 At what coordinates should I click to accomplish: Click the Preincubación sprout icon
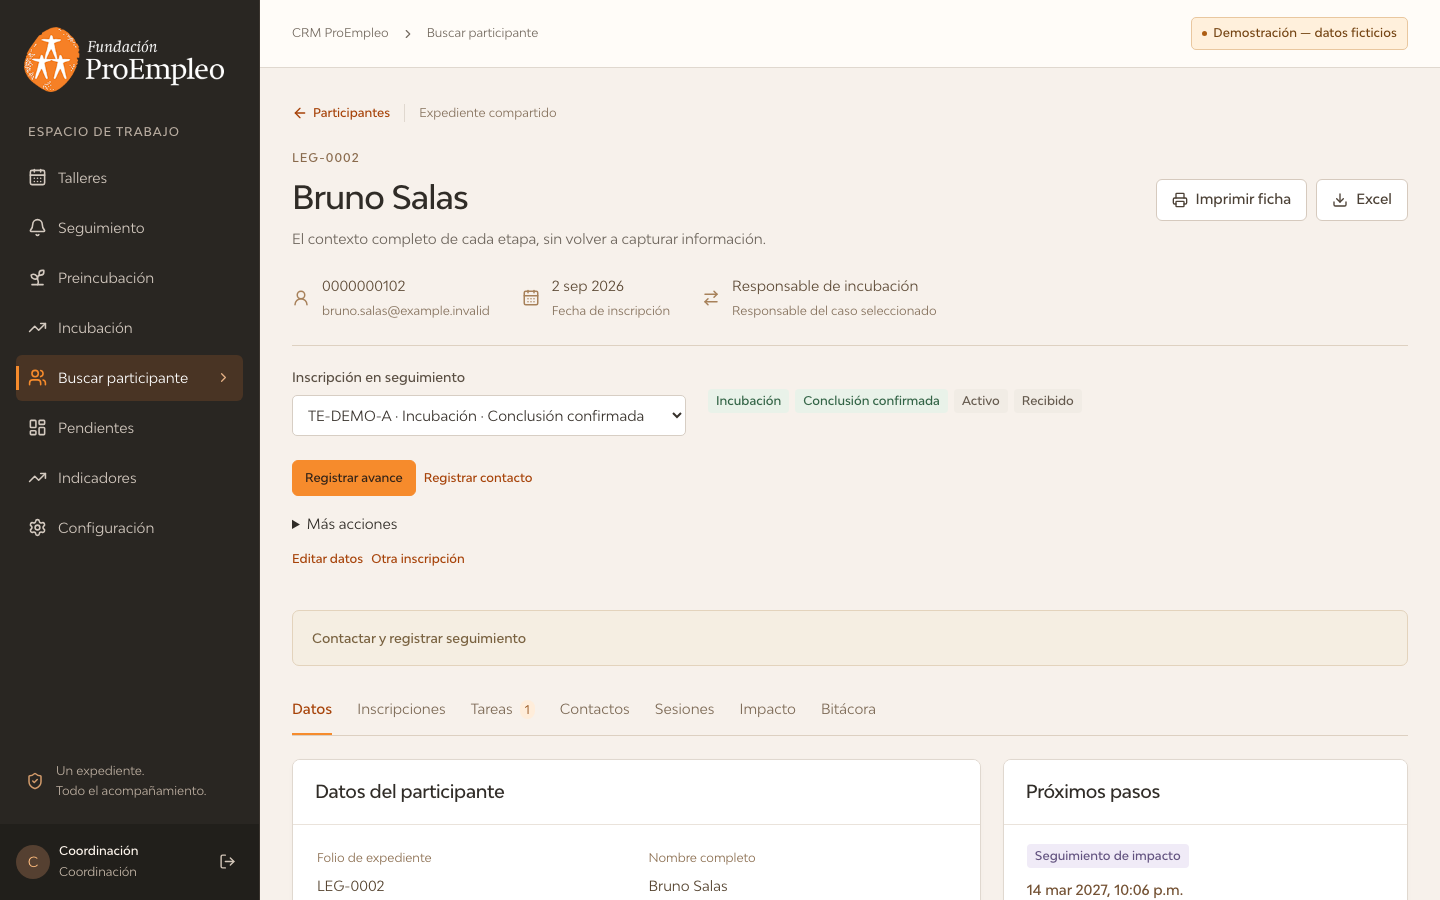tap(37, 278)
